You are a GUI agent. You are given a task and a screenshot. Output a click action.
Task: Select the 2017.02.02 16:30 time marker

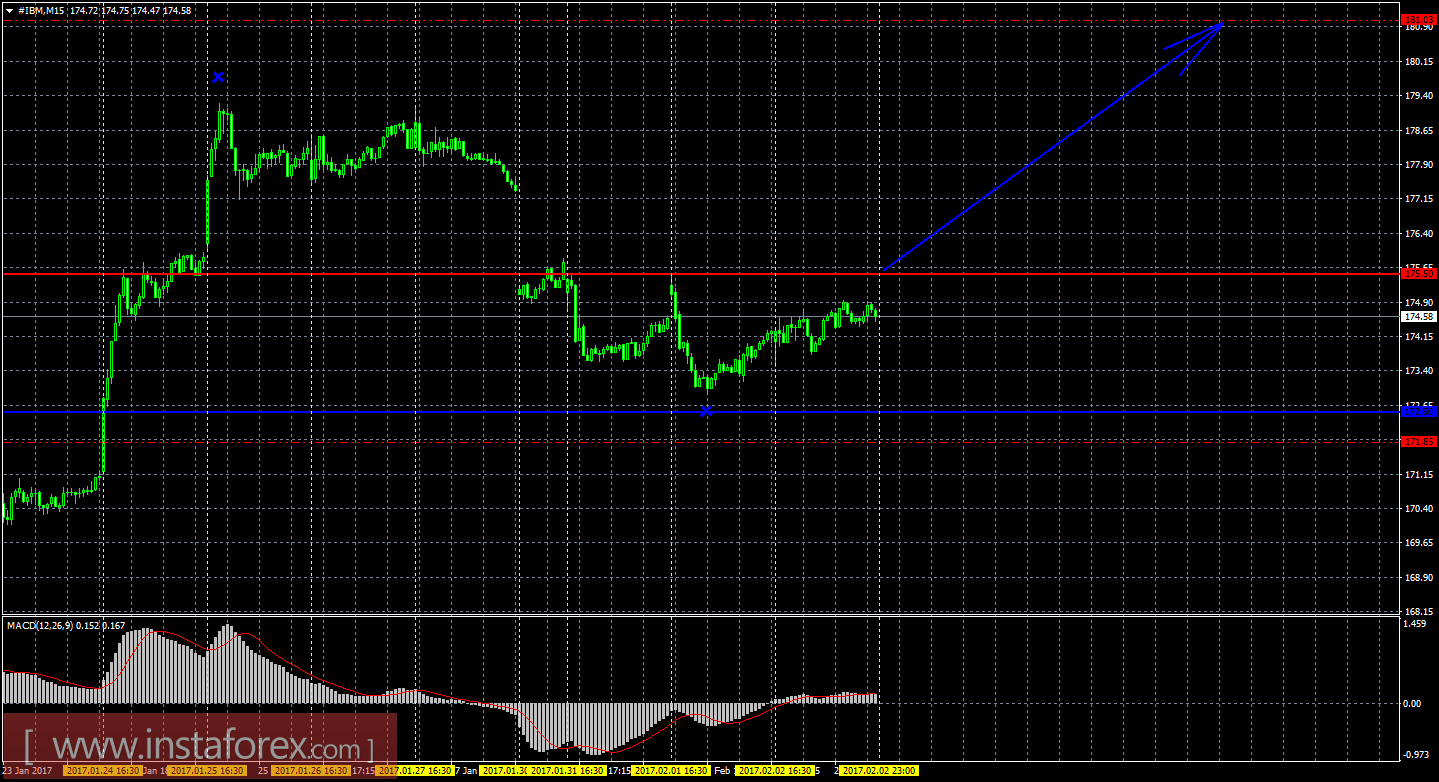click(x=776, y=771)
